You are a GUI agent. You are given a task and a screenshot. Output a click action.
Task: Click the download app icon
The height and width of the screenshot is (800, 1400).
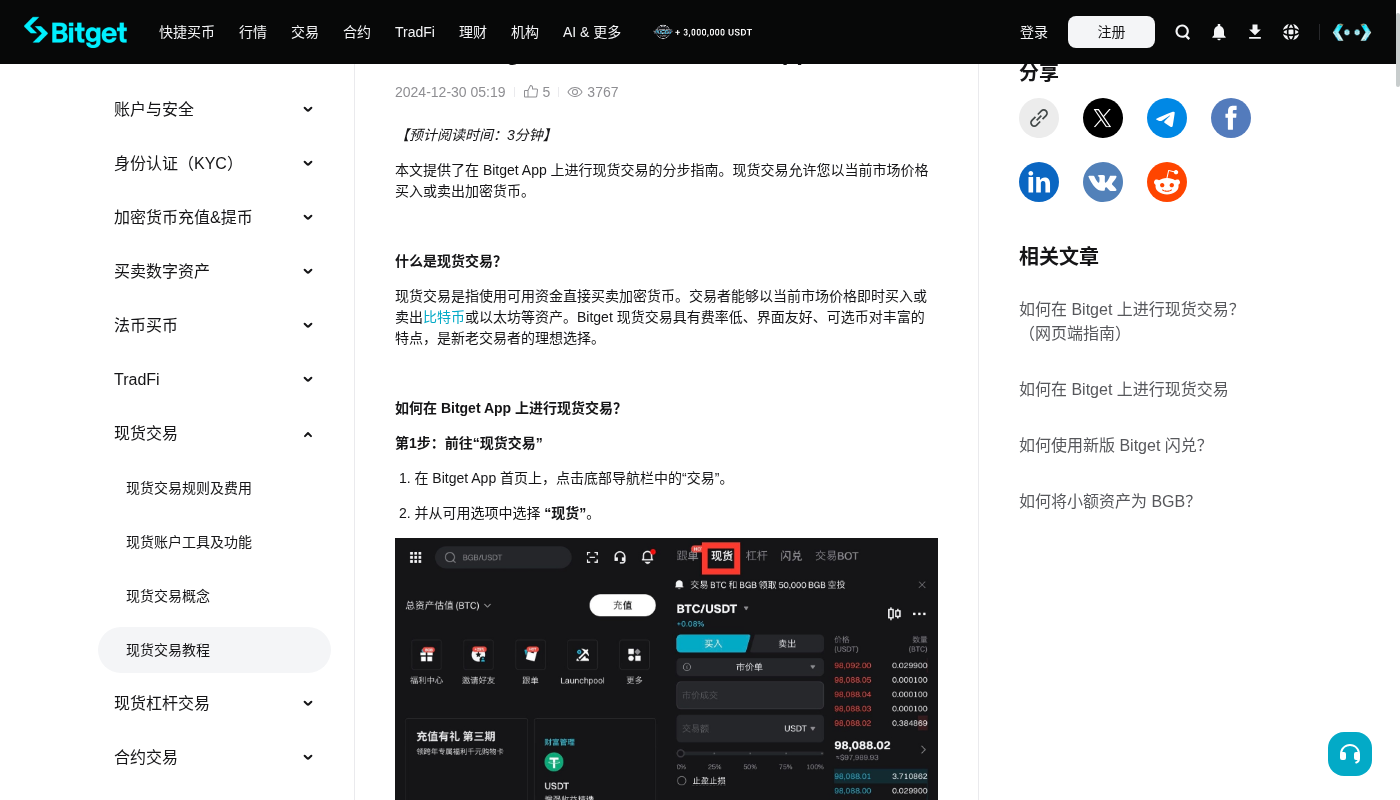point(1255,32)
